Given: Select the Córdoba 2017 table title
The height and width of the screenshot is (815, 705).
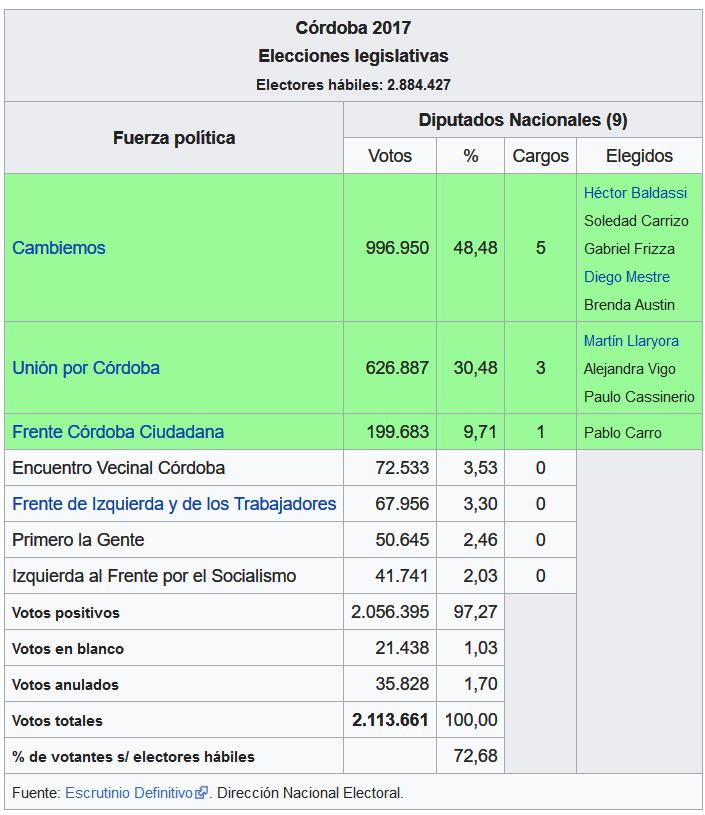Looking at the screenshot, I should (353, 28).
